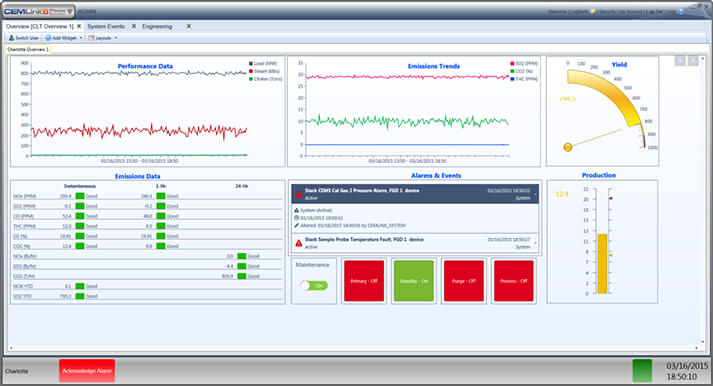The image size is (713, 386).
Task: Click the THC (PPM) blue legend swatch
Action: pos(512,79)
